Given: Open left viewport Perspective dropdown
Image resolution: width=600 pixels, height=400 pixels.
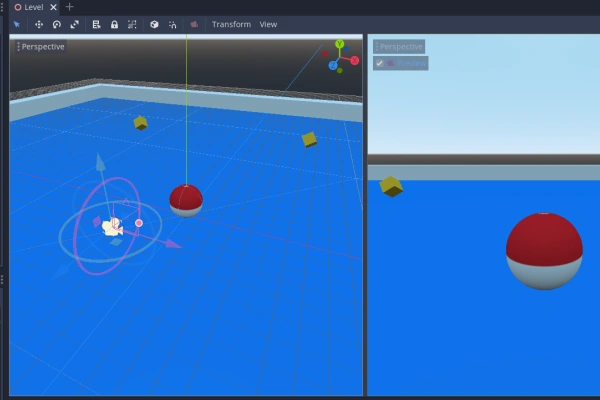Looking at the screenshot, I should [x=41, y=47].
